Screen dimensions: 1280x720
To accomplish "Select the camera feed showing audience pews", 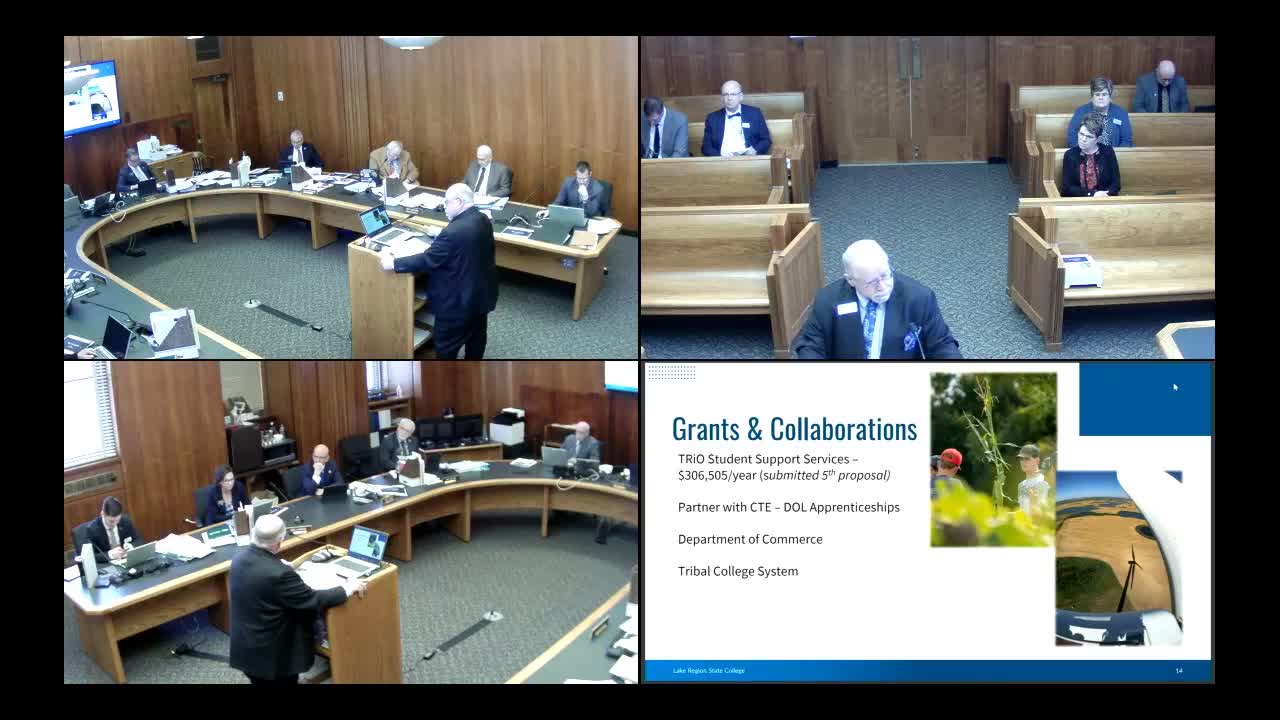I will [928, 197].
